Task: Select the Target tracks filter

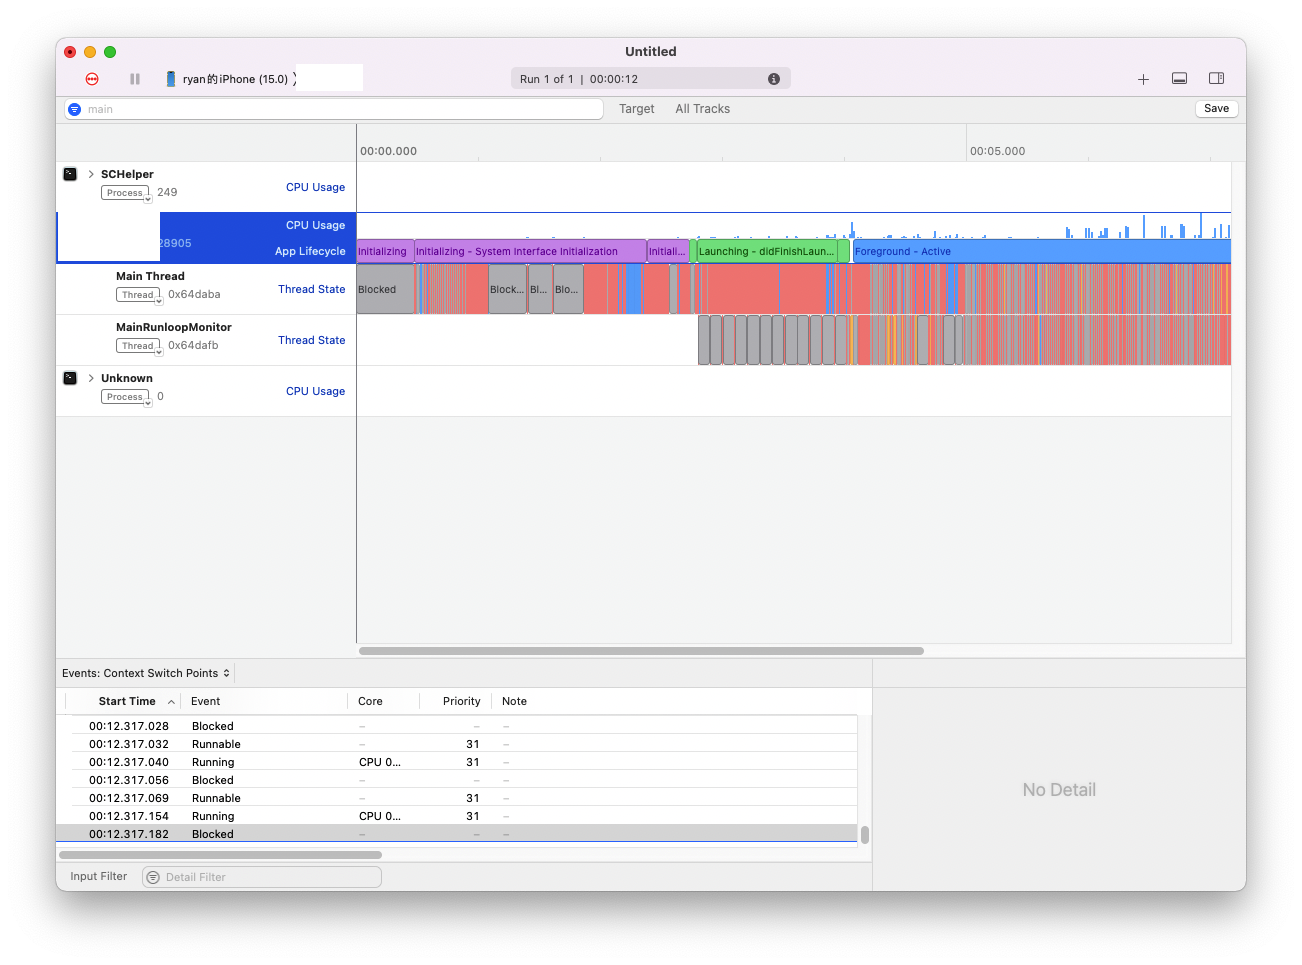Action: 636,109
